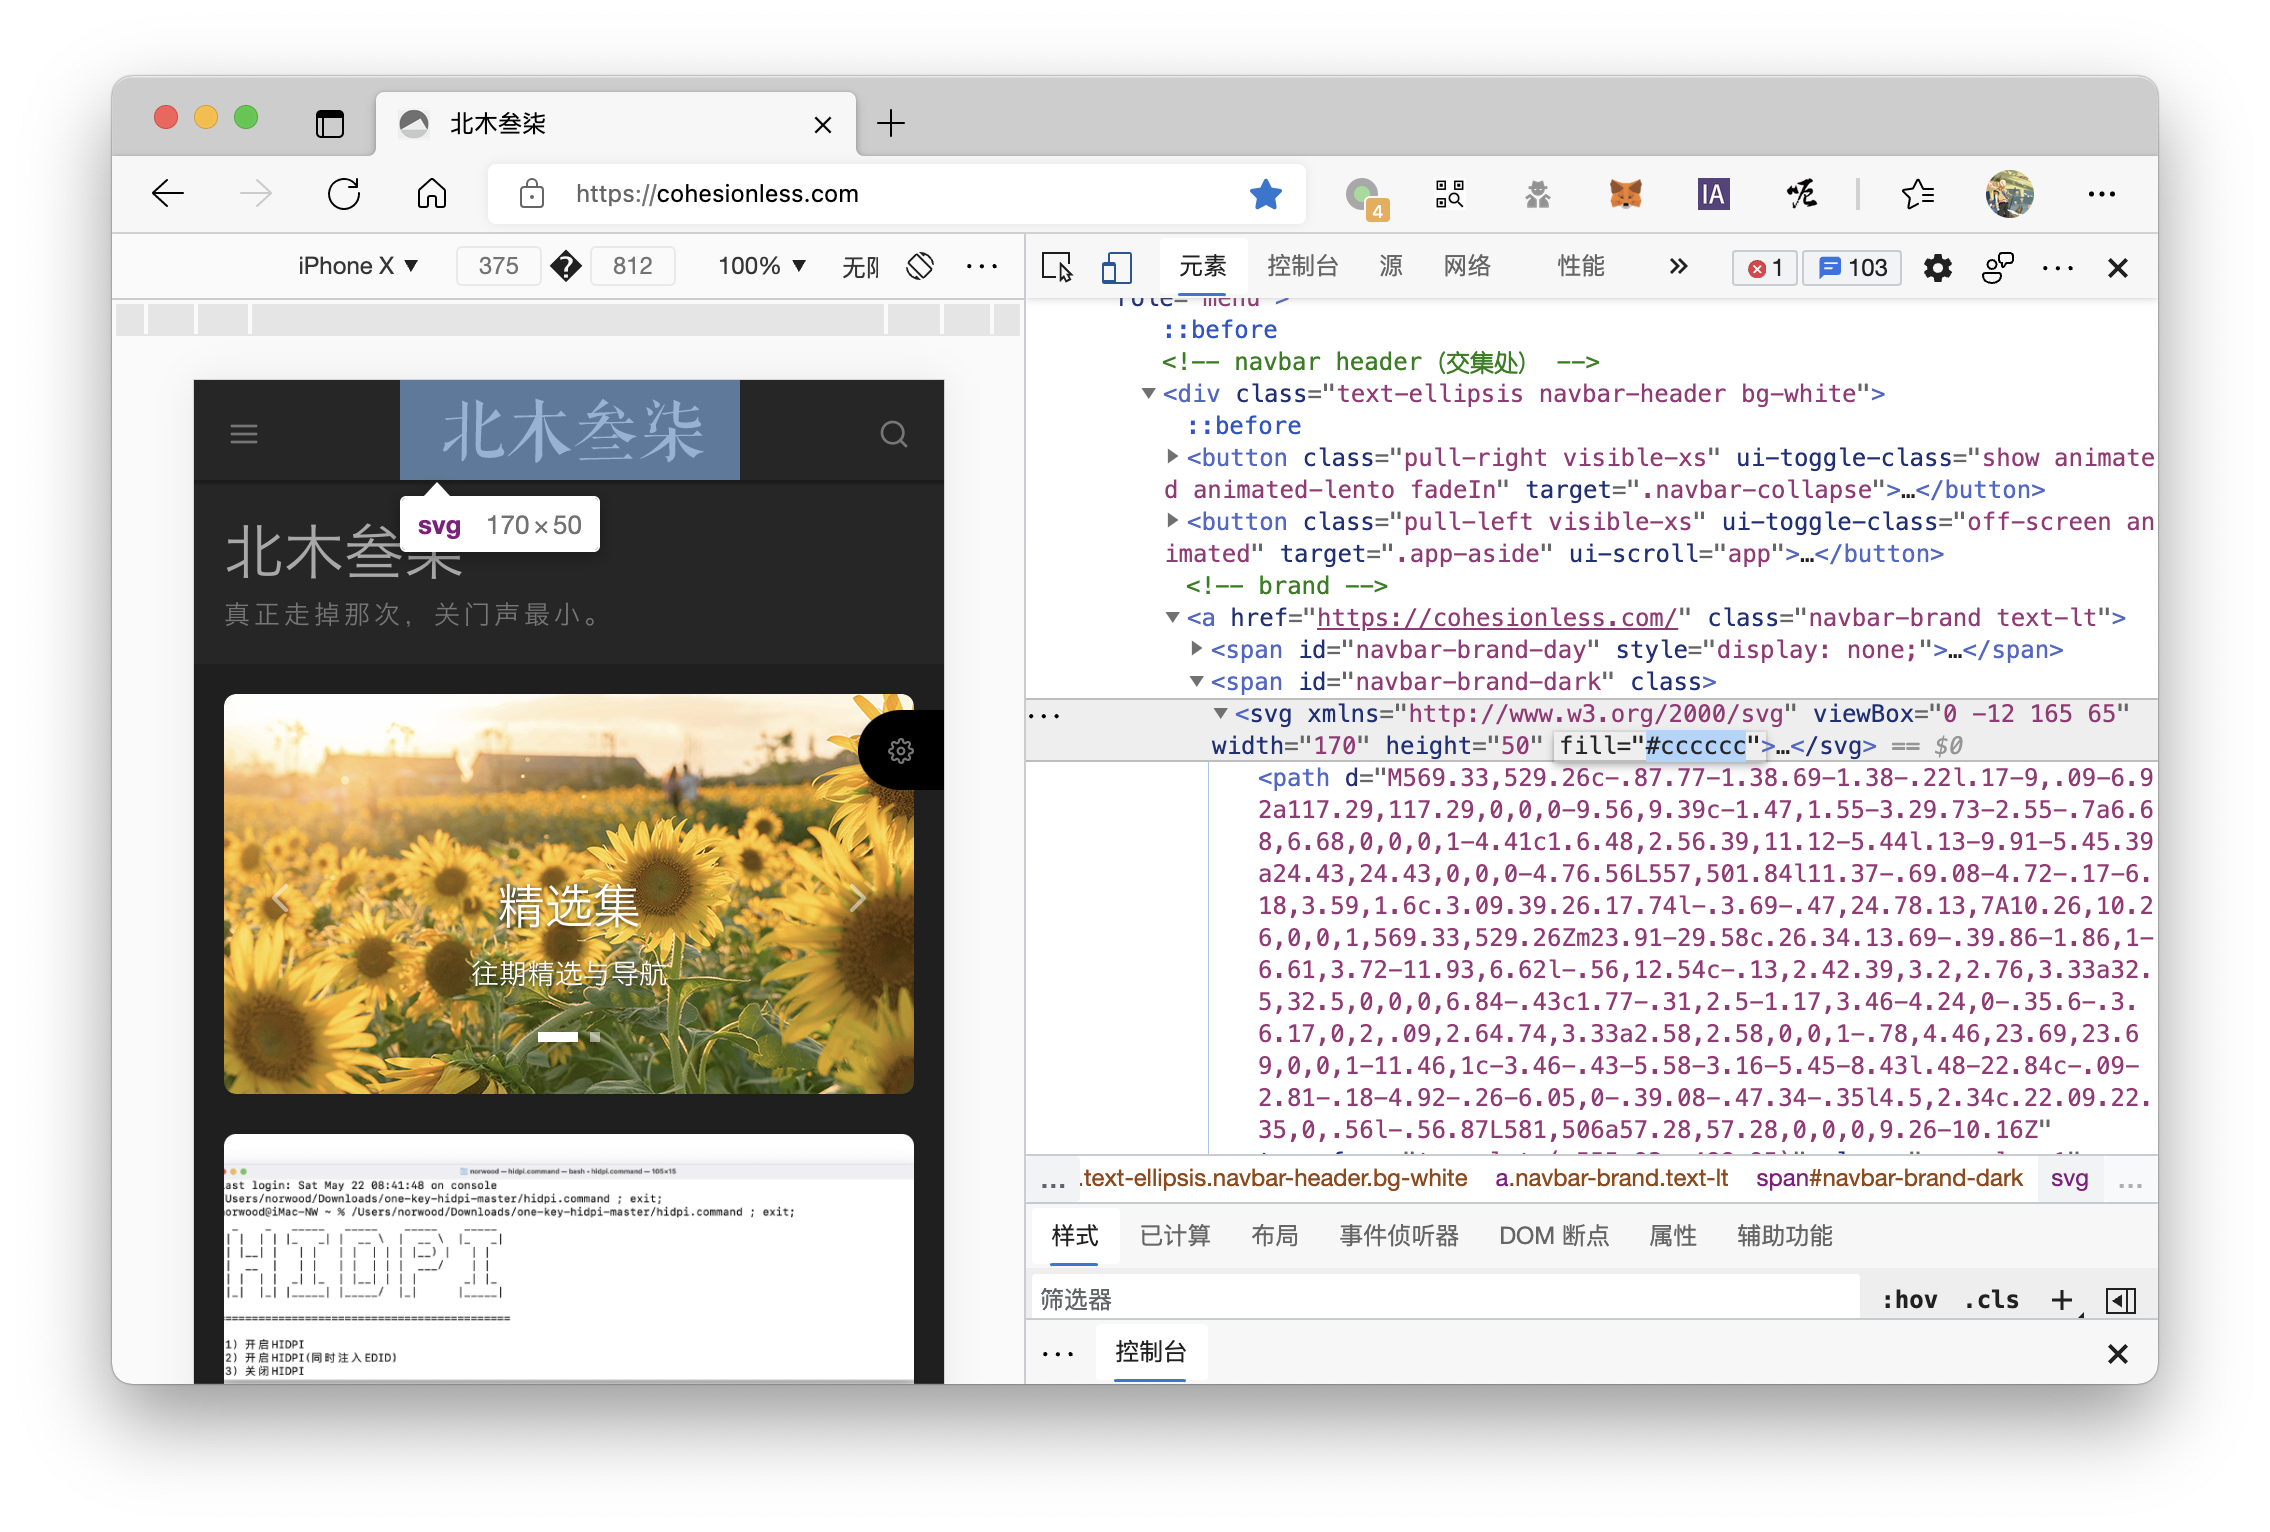Select the #cccccc fill color value
Image resolution: width=2270 pixels, height=1532 pixels.
[1696, 745]
